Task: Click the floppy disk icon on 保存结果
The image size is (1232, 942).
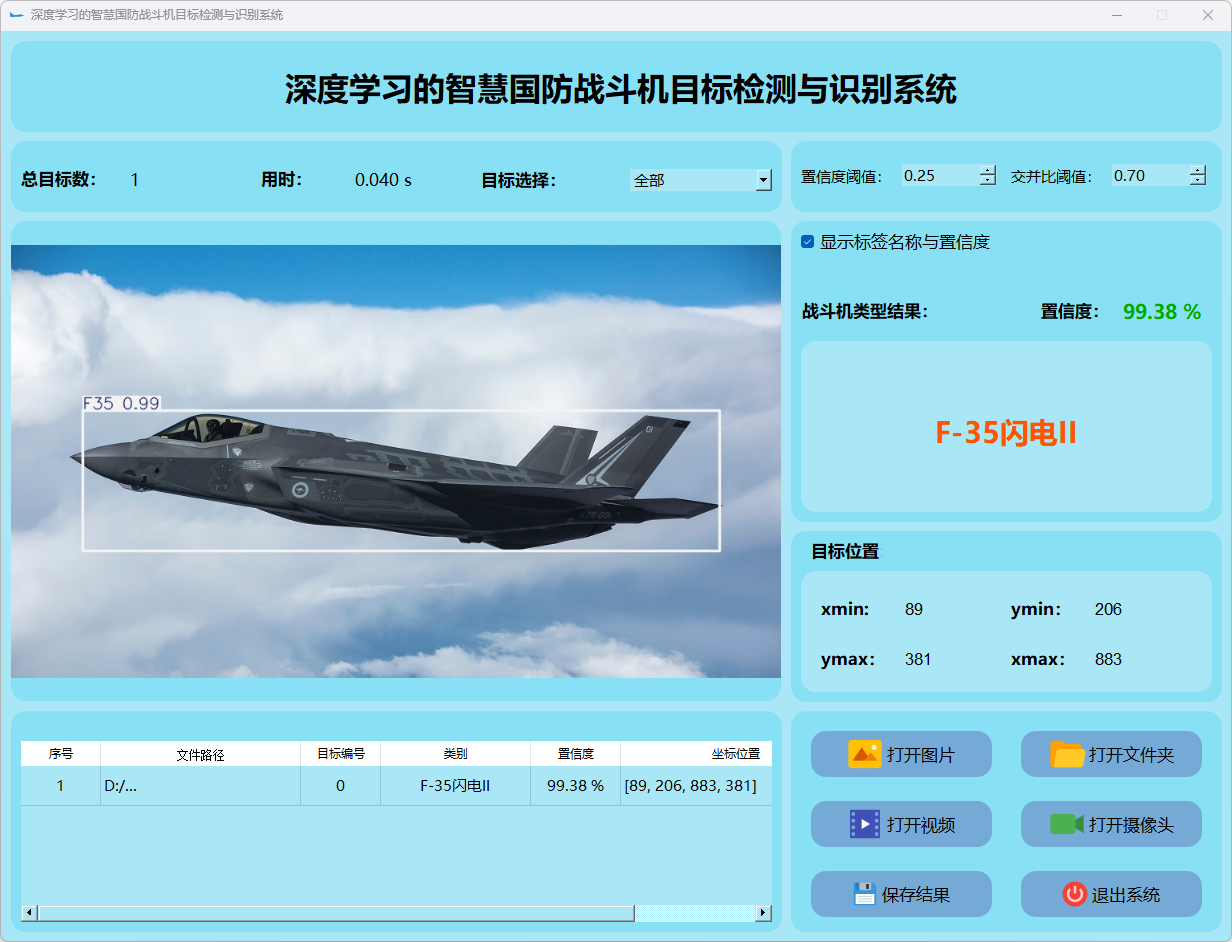Action: tap(864, 894)
